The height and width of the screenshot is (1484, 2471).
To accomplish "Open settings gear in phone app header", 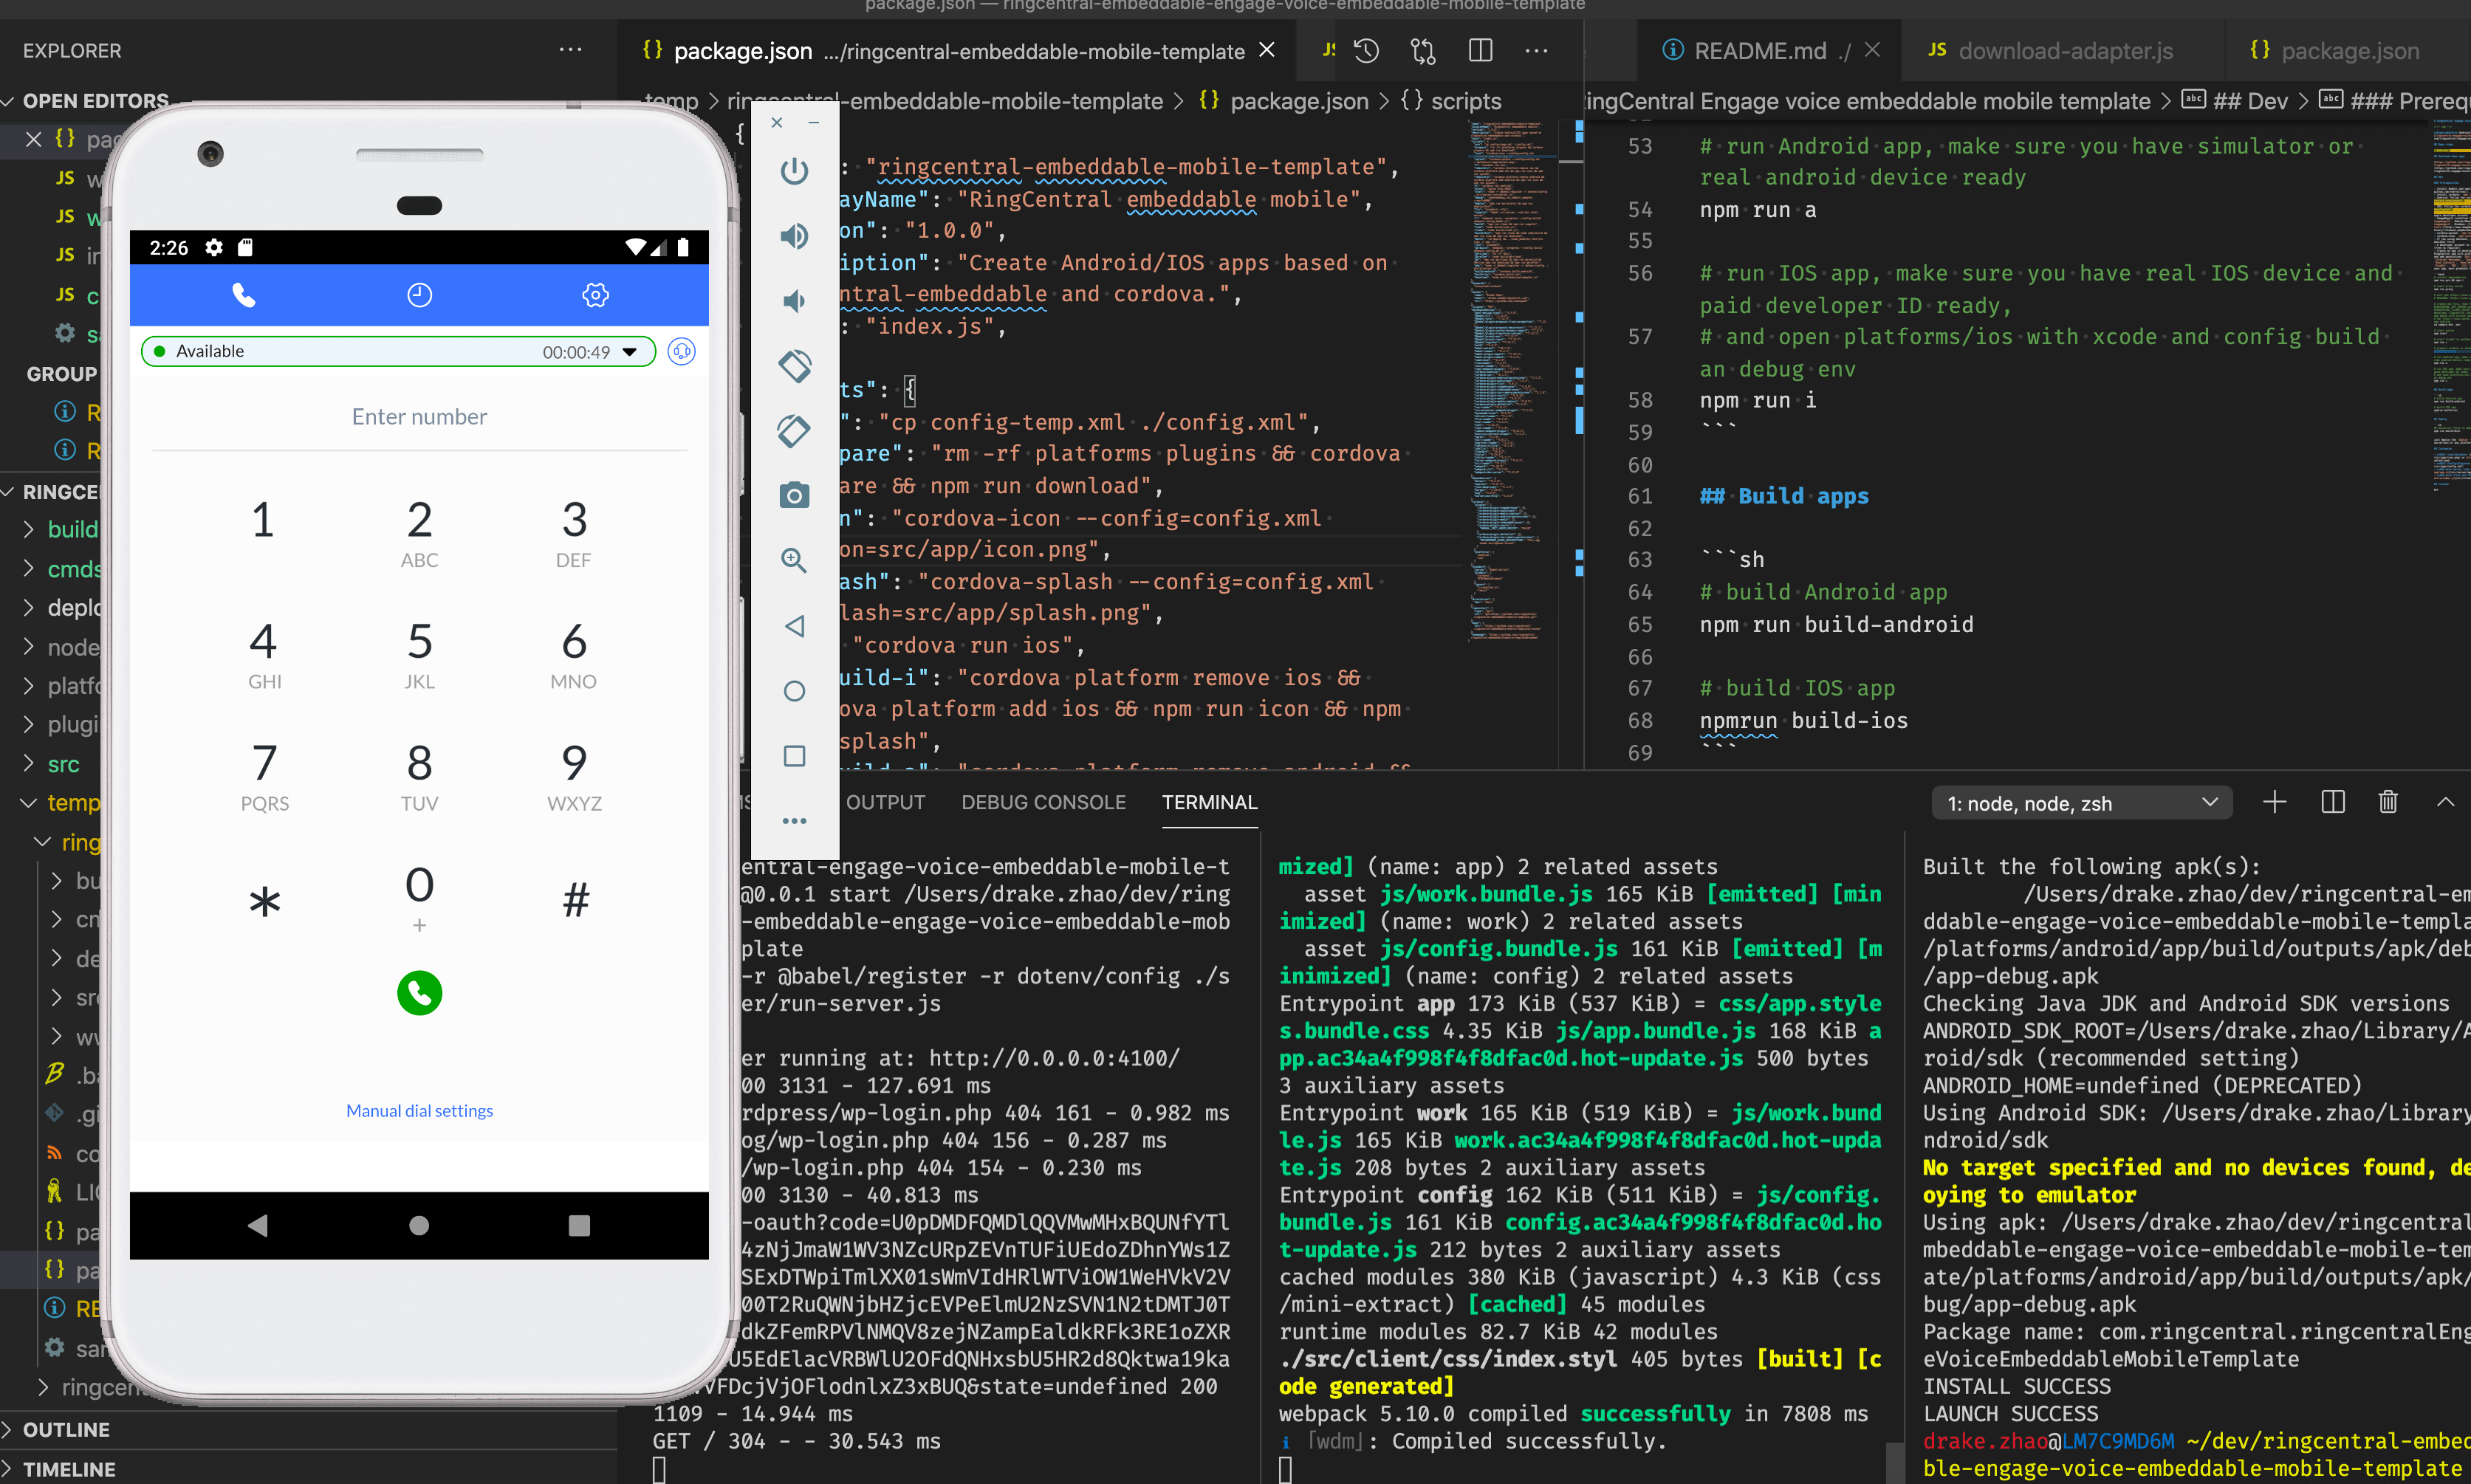I will (595, 295).
